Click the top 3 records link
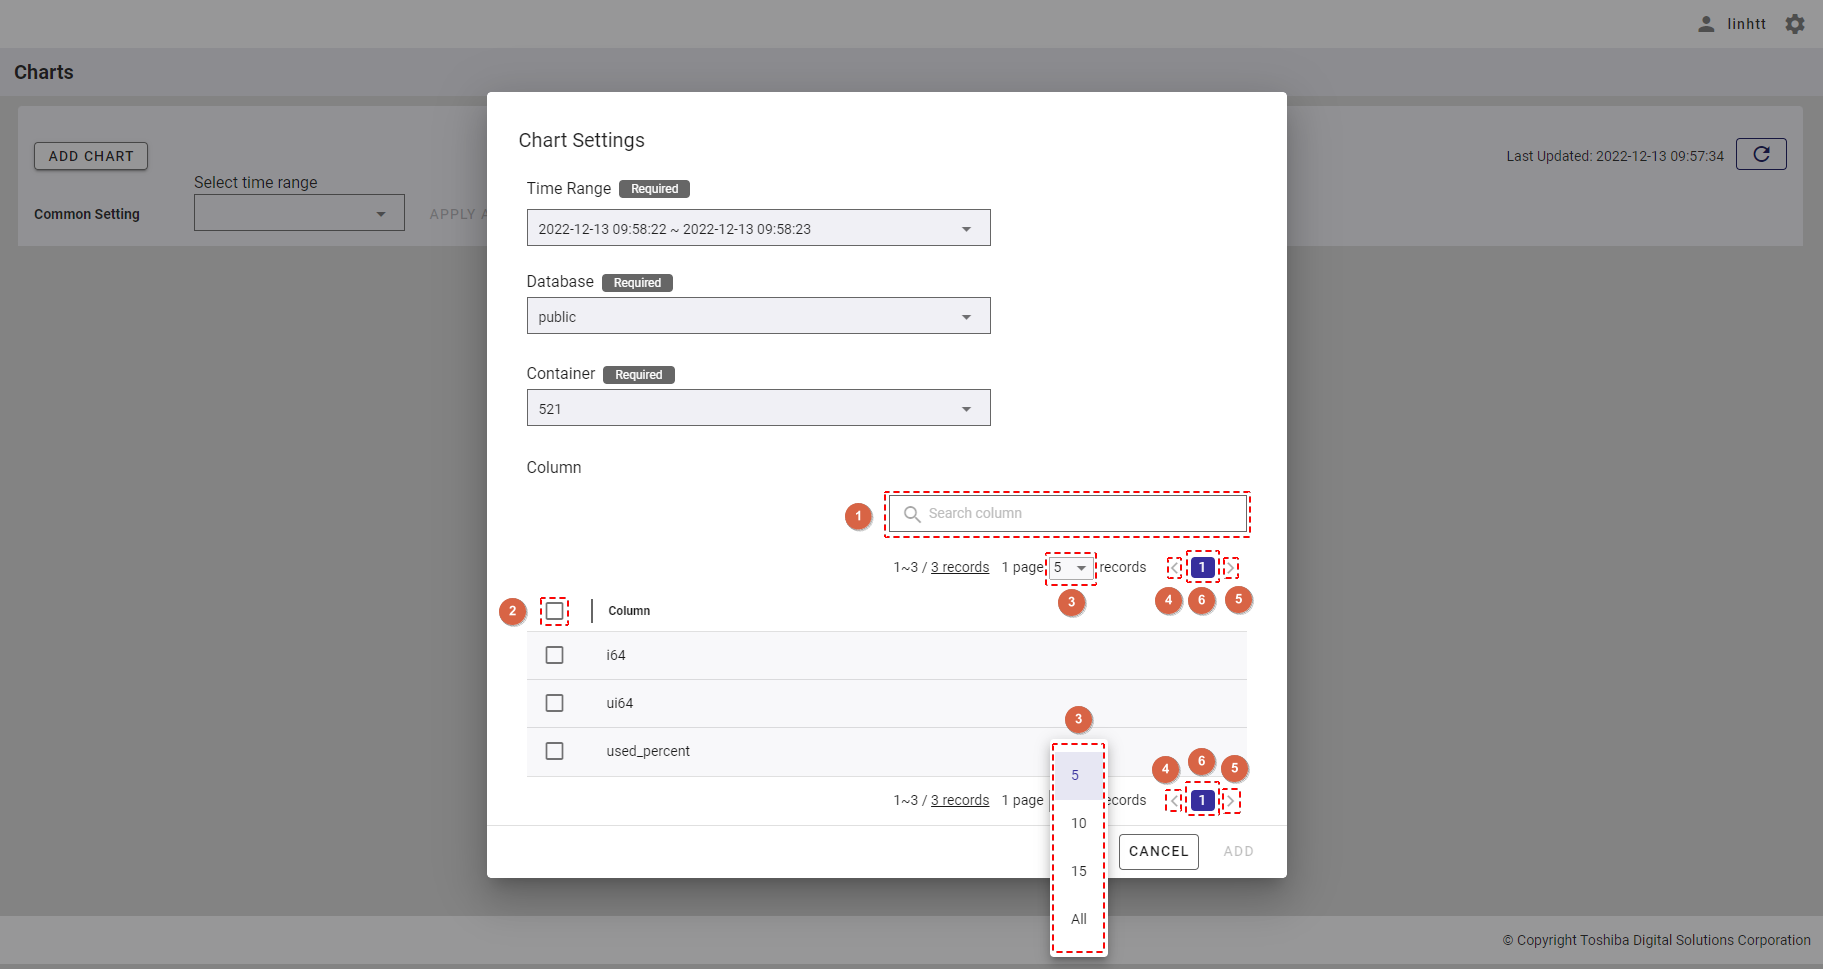The width and height of the screenshot is (1823, 969). [x=959, y=567]
